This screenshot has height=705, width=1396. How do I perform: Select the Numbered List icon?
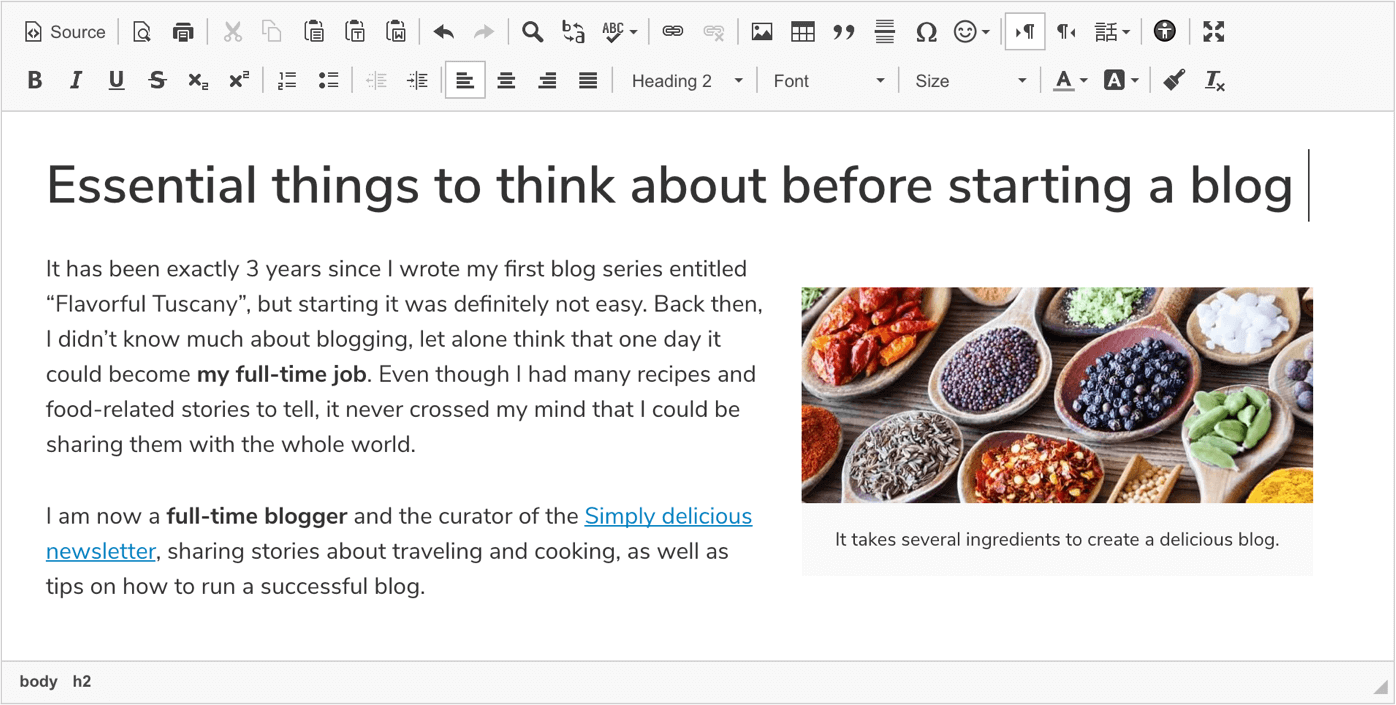[287, 80]
